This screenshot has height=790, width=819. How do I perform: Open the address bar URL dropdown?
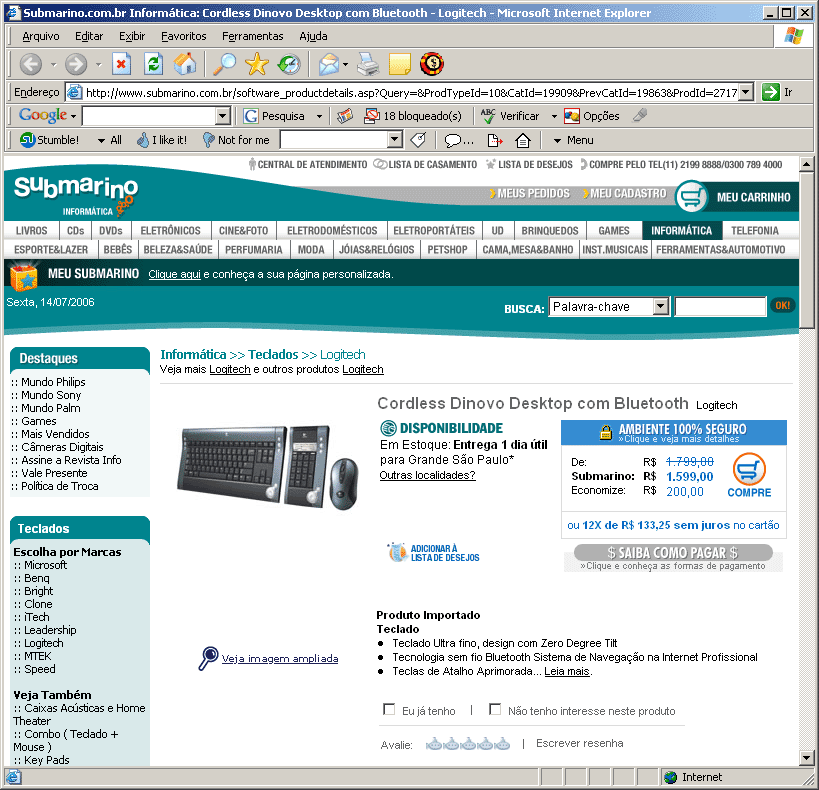point(745,92)
